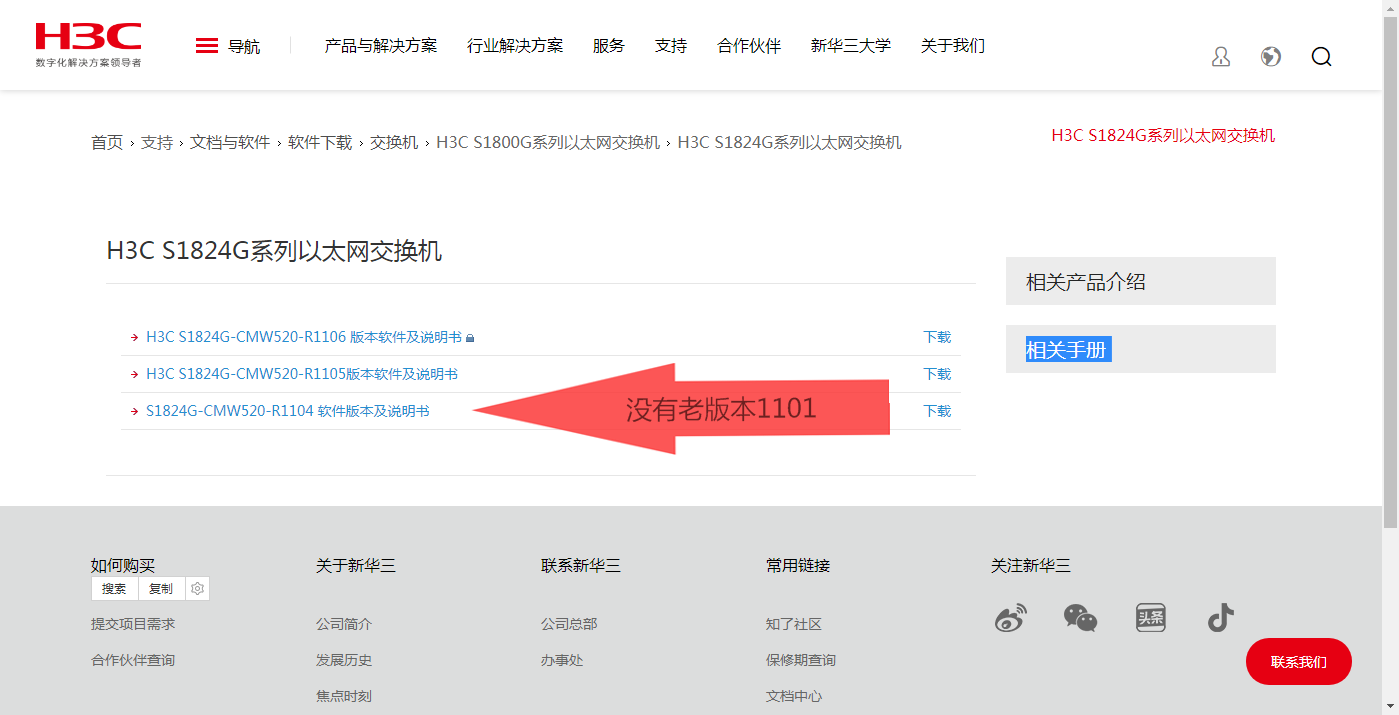Screen dimensions: 1399x715
Task: Click 关于新华三 footer heading
Action: [x=356, y=566]
